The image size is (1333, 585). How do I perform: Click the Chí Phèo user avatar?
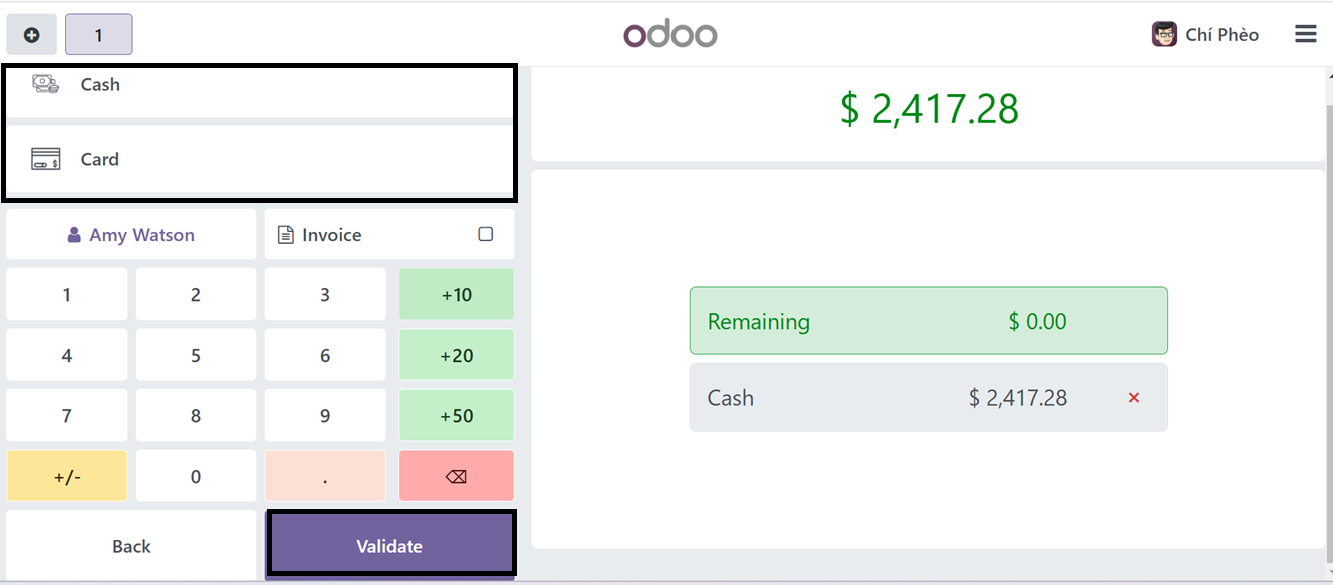[1164, 34]
